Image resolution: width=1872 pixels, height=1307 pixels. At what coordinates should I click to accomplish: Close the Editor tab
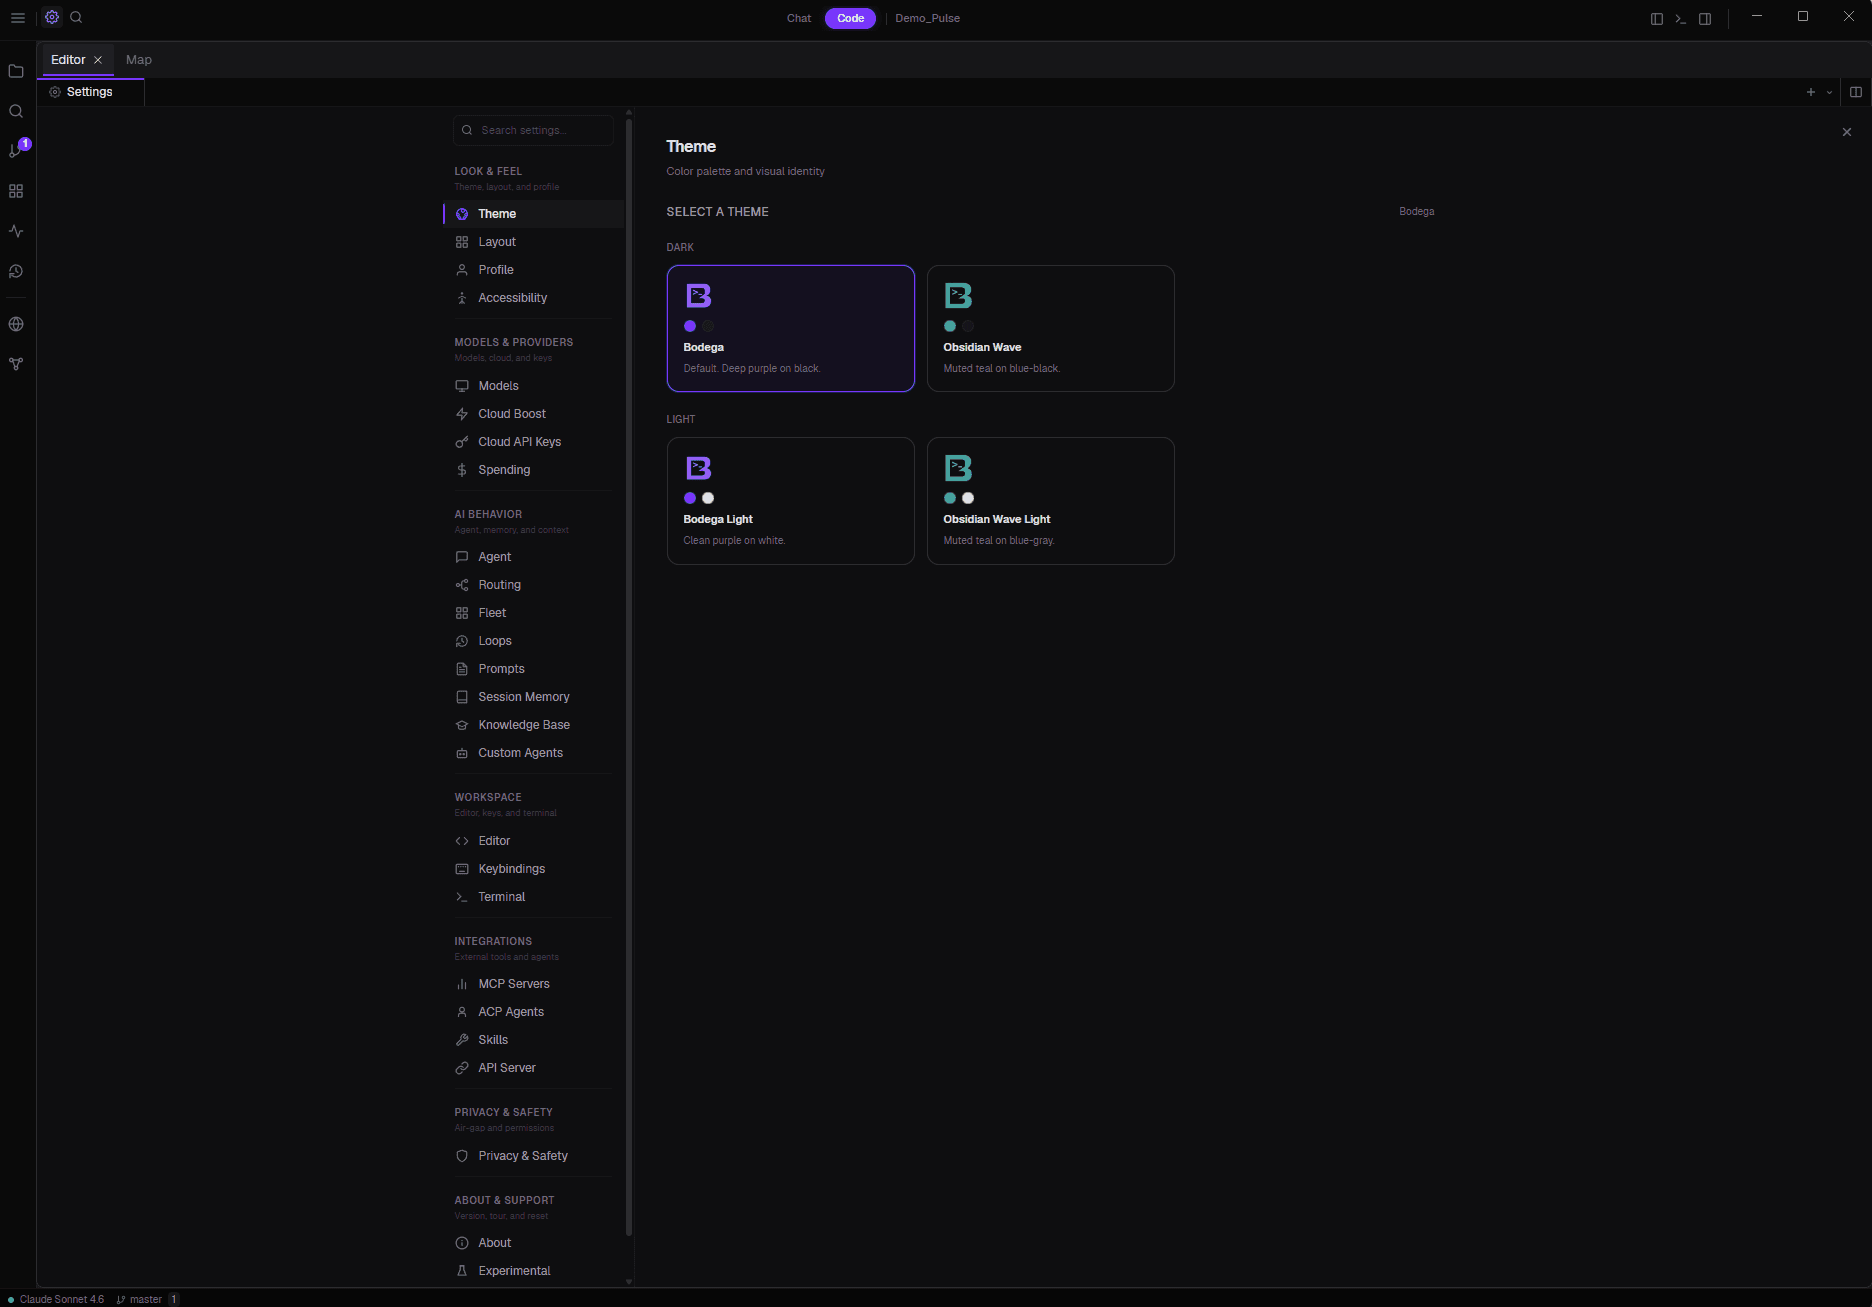[x=98, y=60]
